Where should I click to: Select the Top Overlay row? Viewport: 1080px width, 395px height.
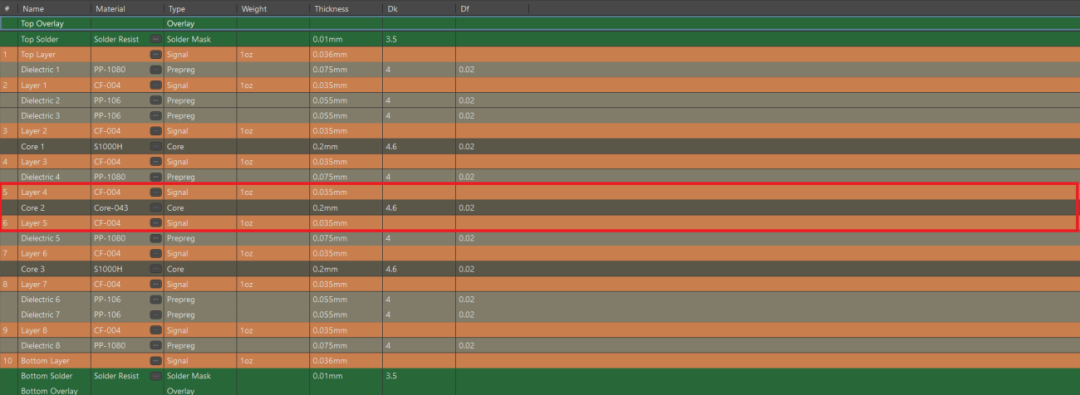(x=540, y=23)
